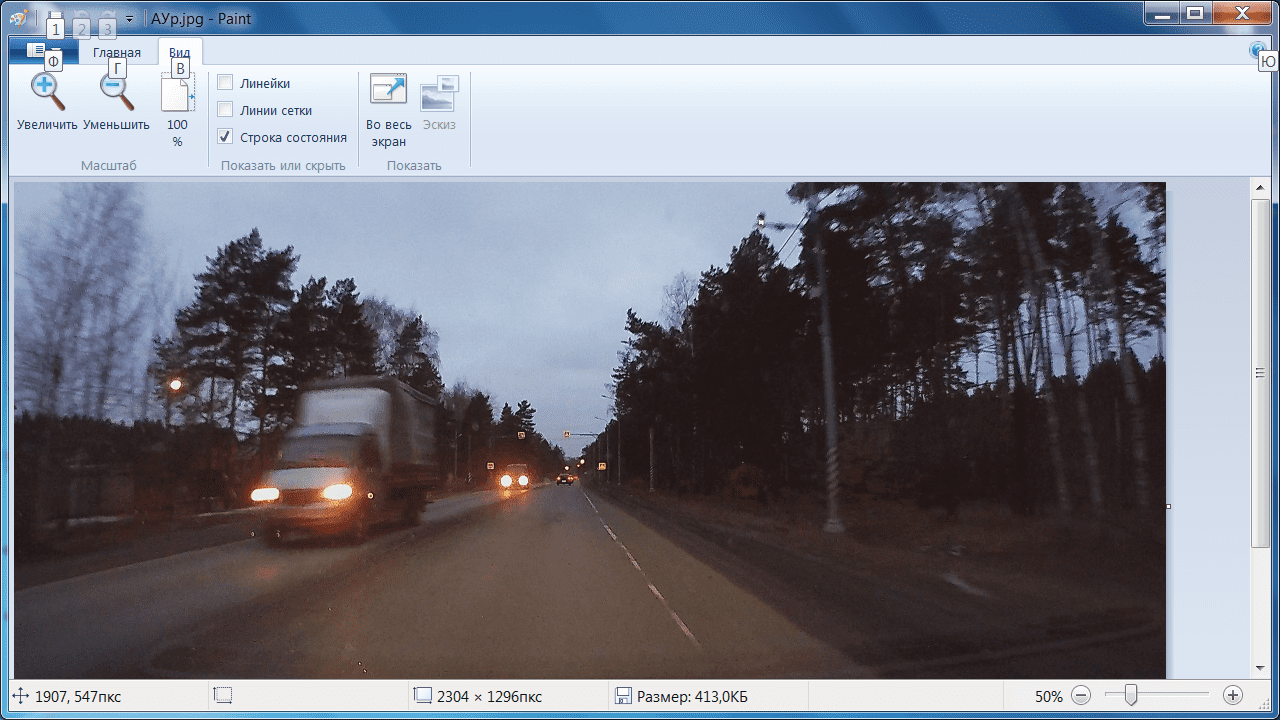Image resolution: width=1280 pixels, height=720 pixels.
Task: Click the Paint app icon in title bar
Action: 19,16
